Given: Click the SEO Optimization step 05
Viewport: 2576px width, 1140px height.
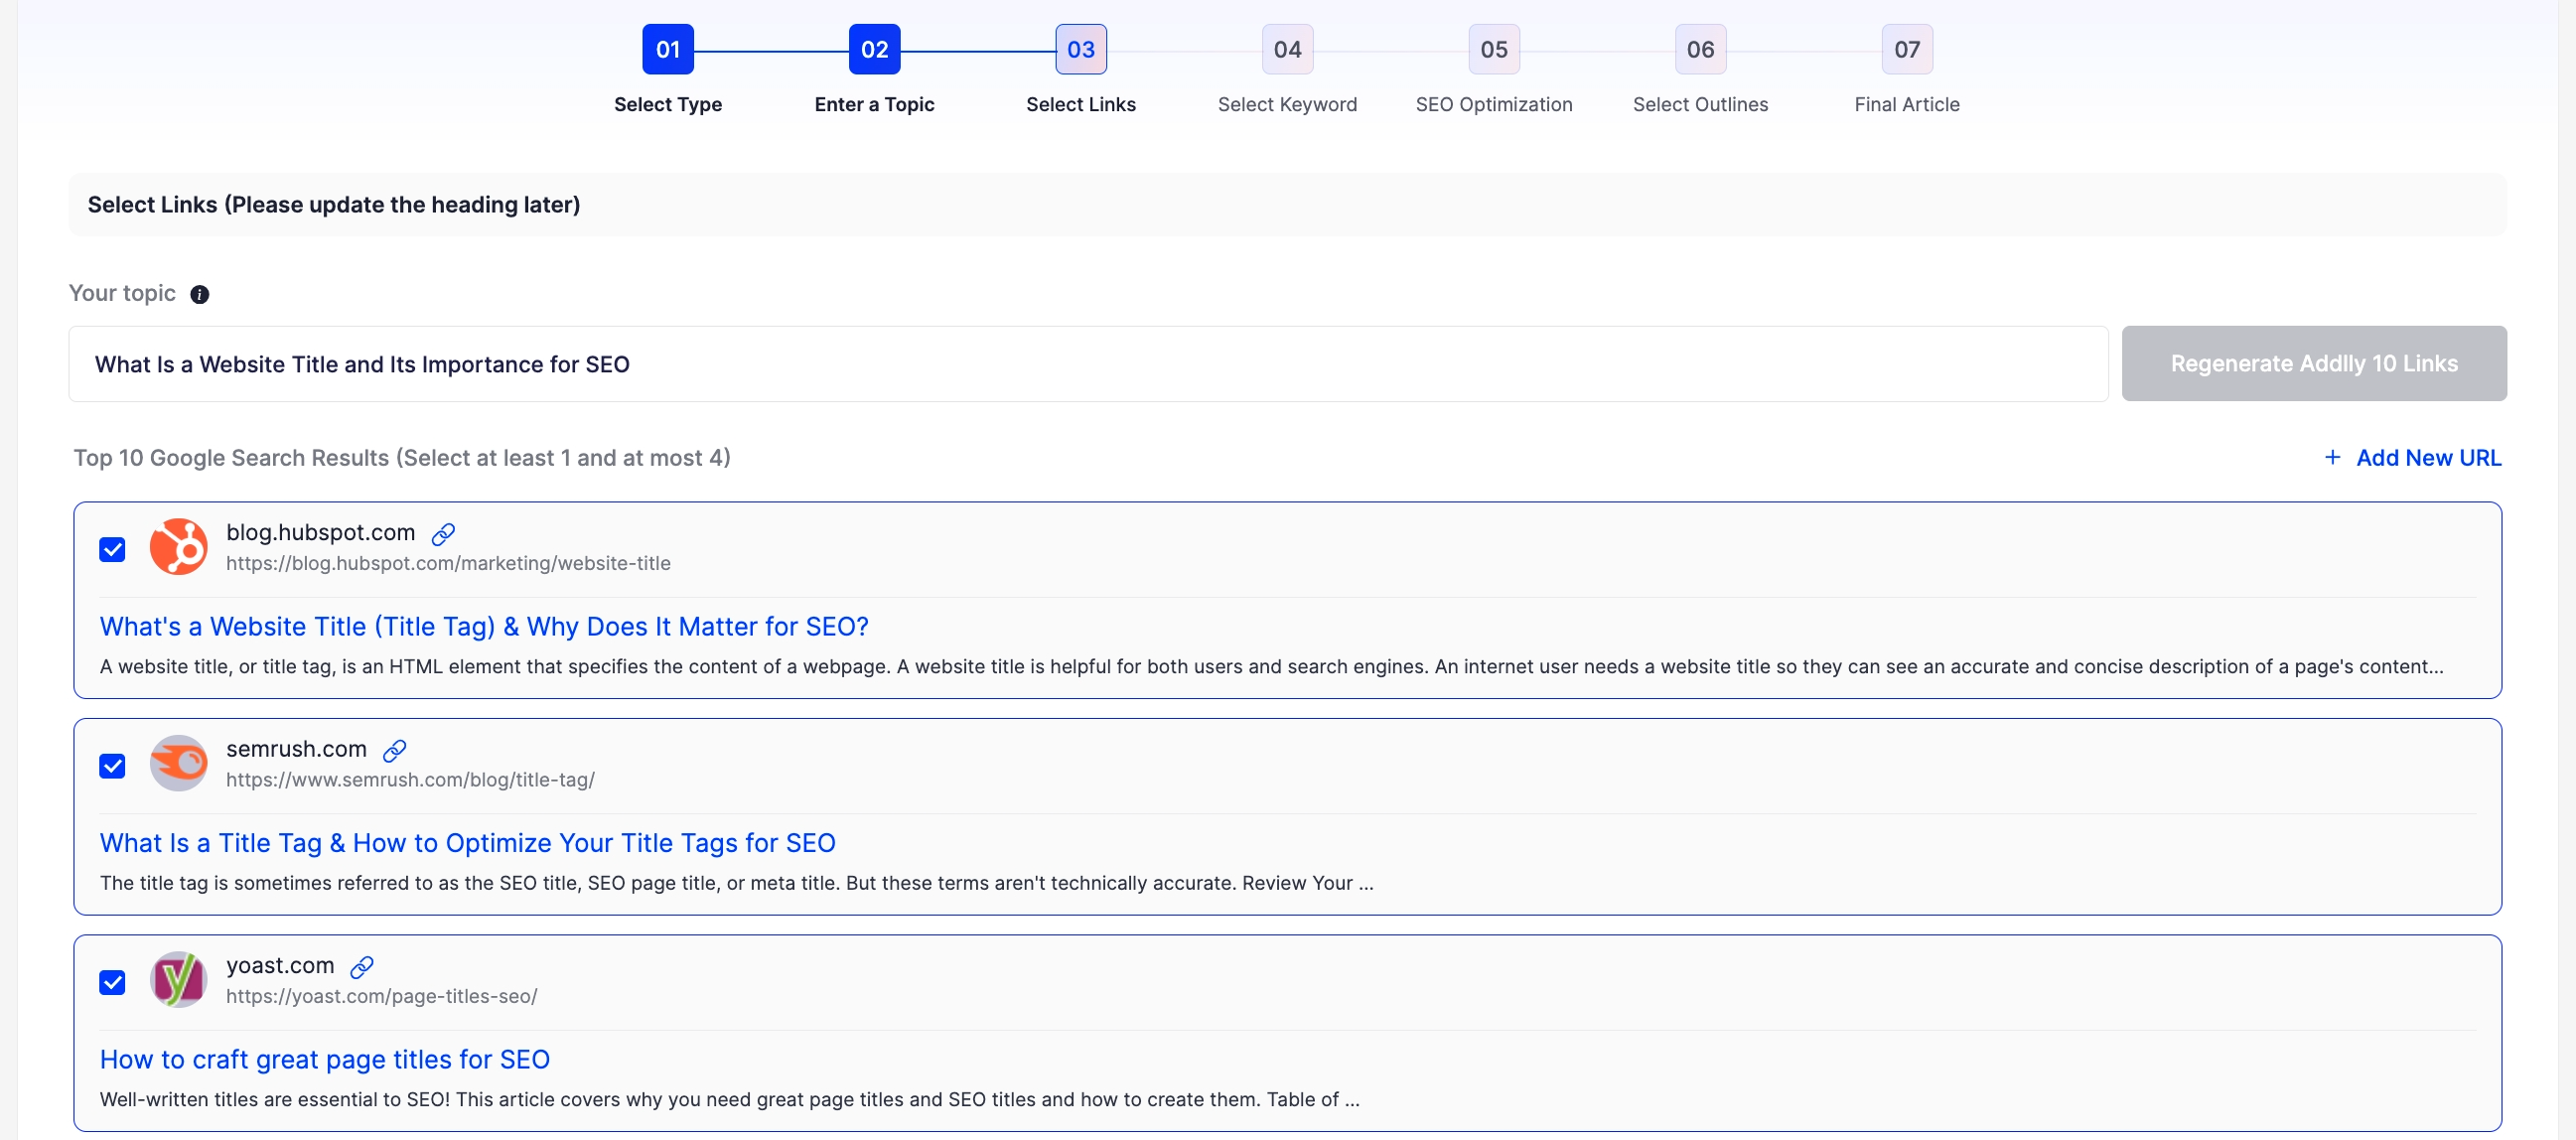Looking at the screenshot, I should [x=1494, y=50].
